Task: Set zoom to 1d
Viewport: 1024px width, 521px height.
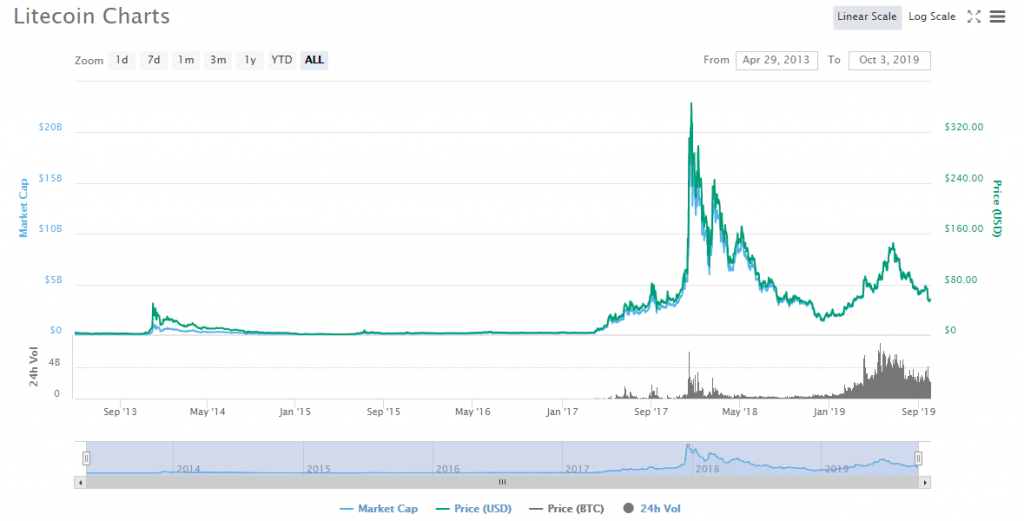Action: click(122, 60)
